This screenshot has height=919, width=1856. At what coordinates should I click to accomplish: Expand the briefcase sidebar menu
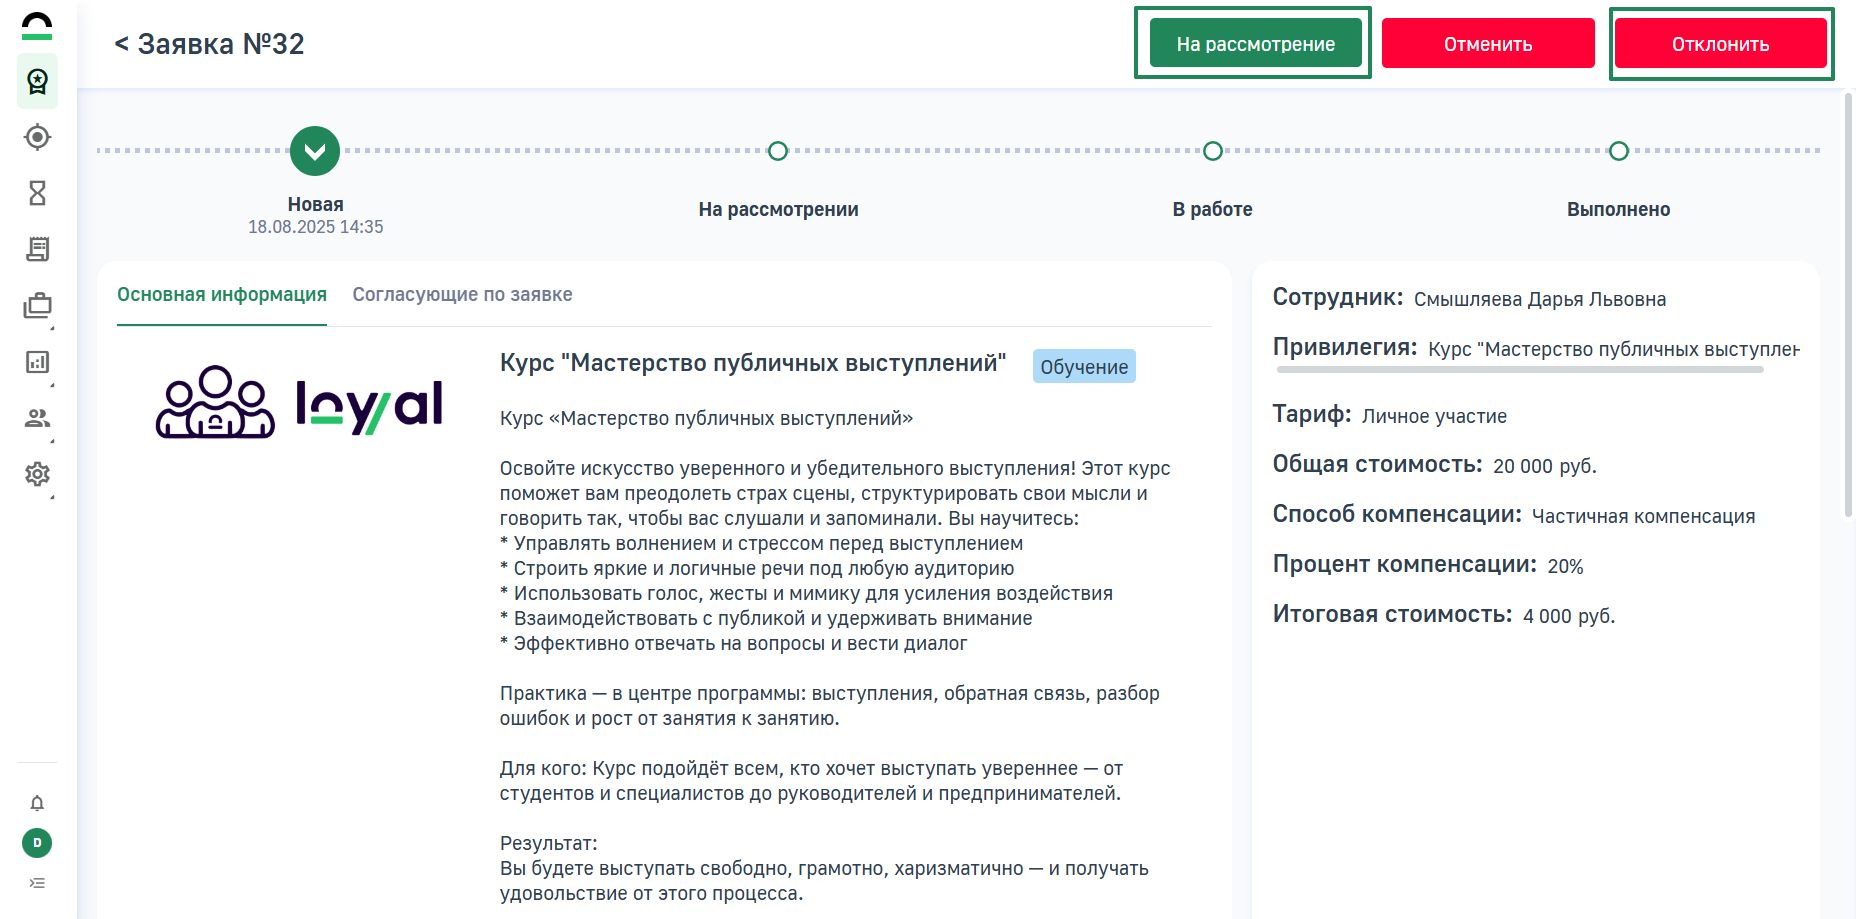point(37,306)
